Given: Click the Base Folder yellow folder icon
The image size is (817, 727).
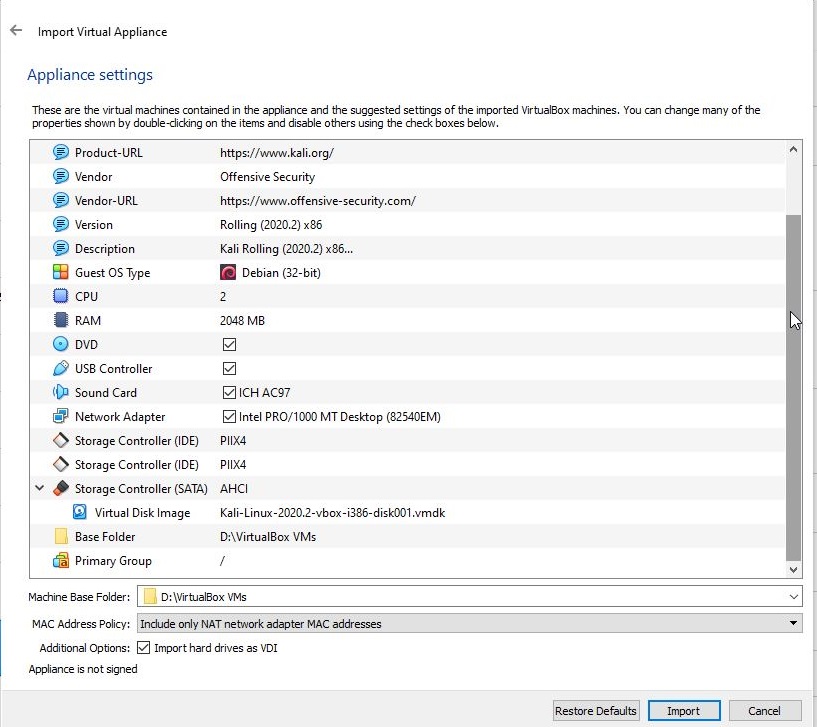Looking at the screenshot, I should click(x=61, y=536).
